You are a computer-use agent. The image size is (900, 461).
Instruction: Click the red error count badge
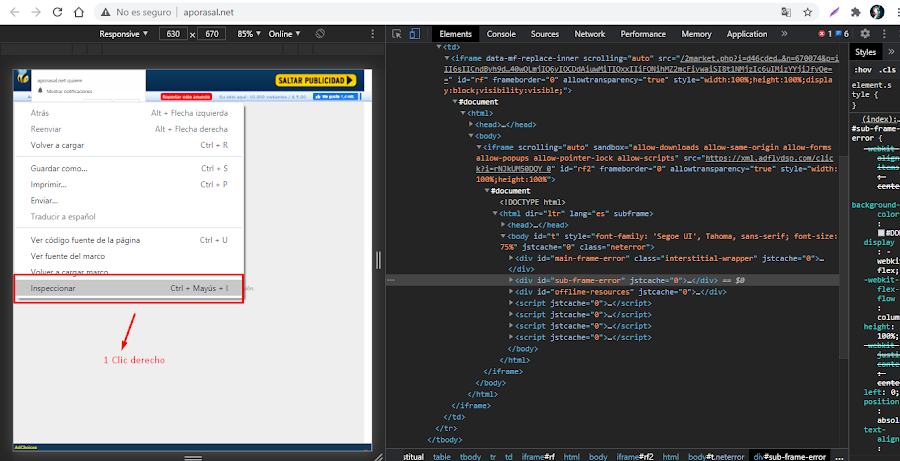click(825, 34)
